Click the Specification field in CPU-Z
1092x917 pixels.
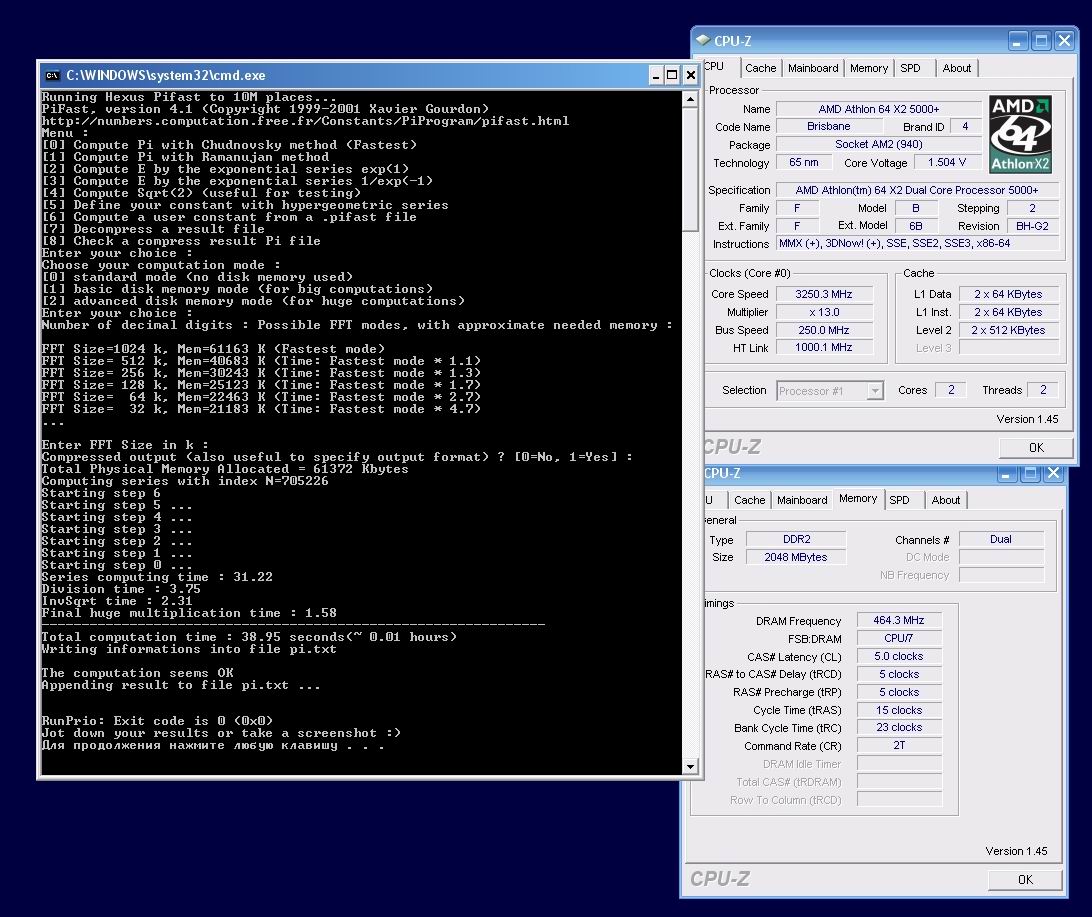(x=917, y=190)
